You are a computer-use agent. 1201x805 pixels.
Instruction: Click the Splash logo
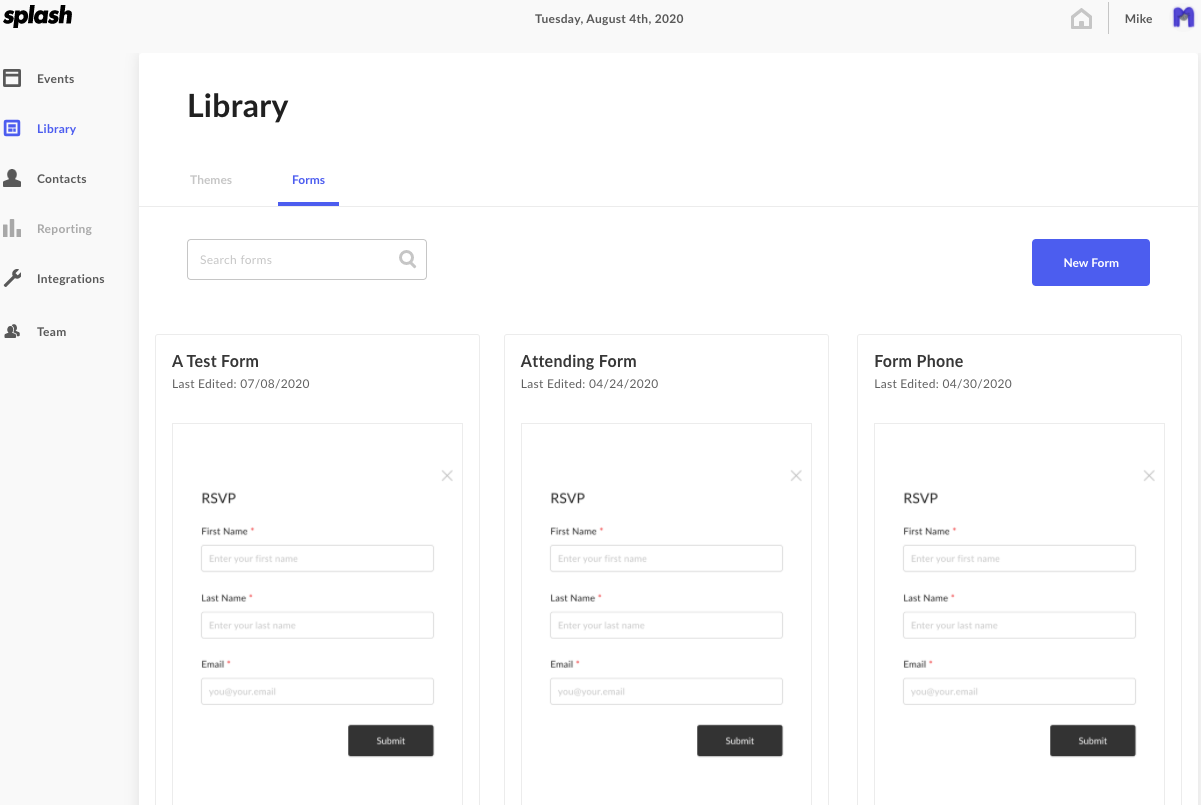click(x=38, y=16)
